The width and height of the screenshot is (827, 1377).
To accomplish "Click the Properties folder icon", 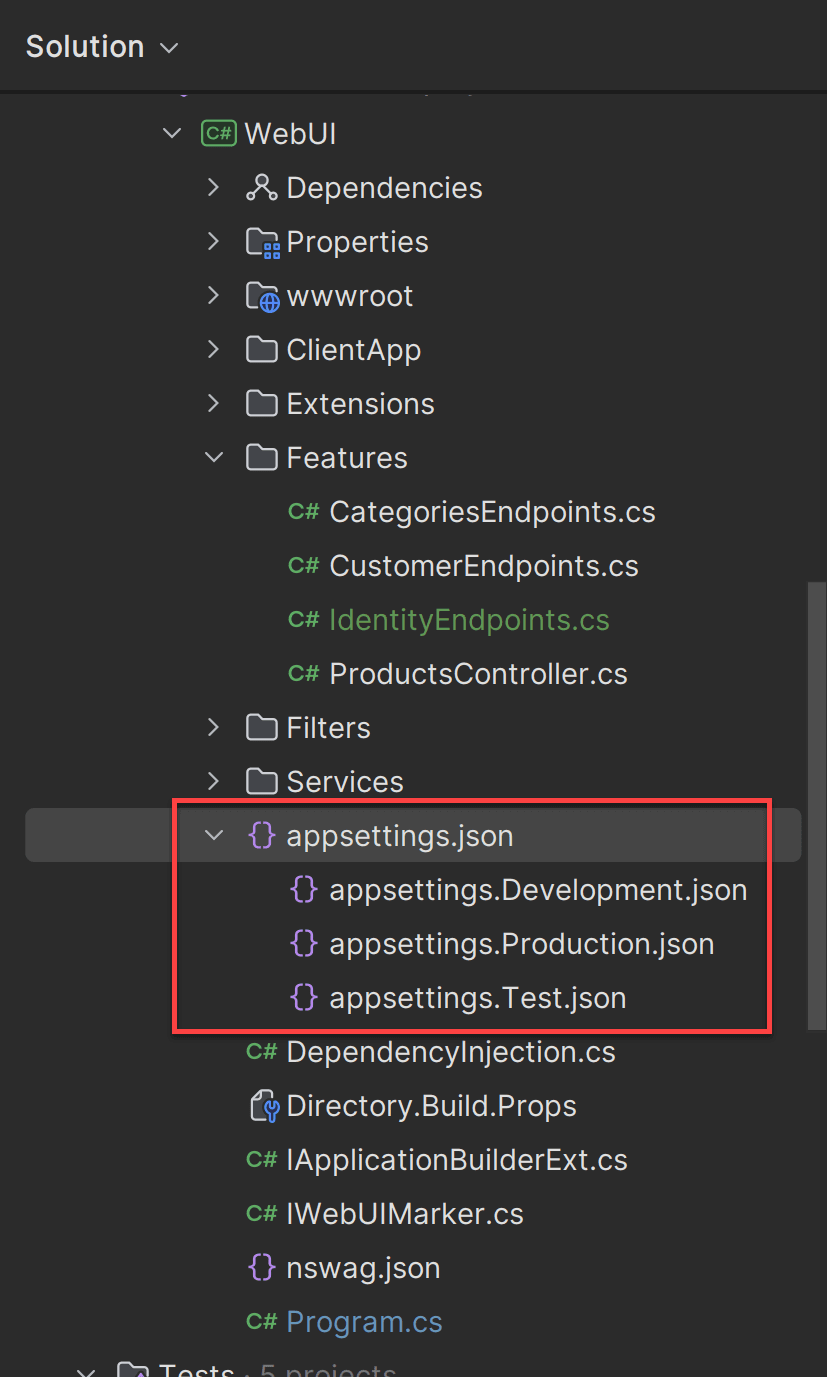I will coord(261,242).
